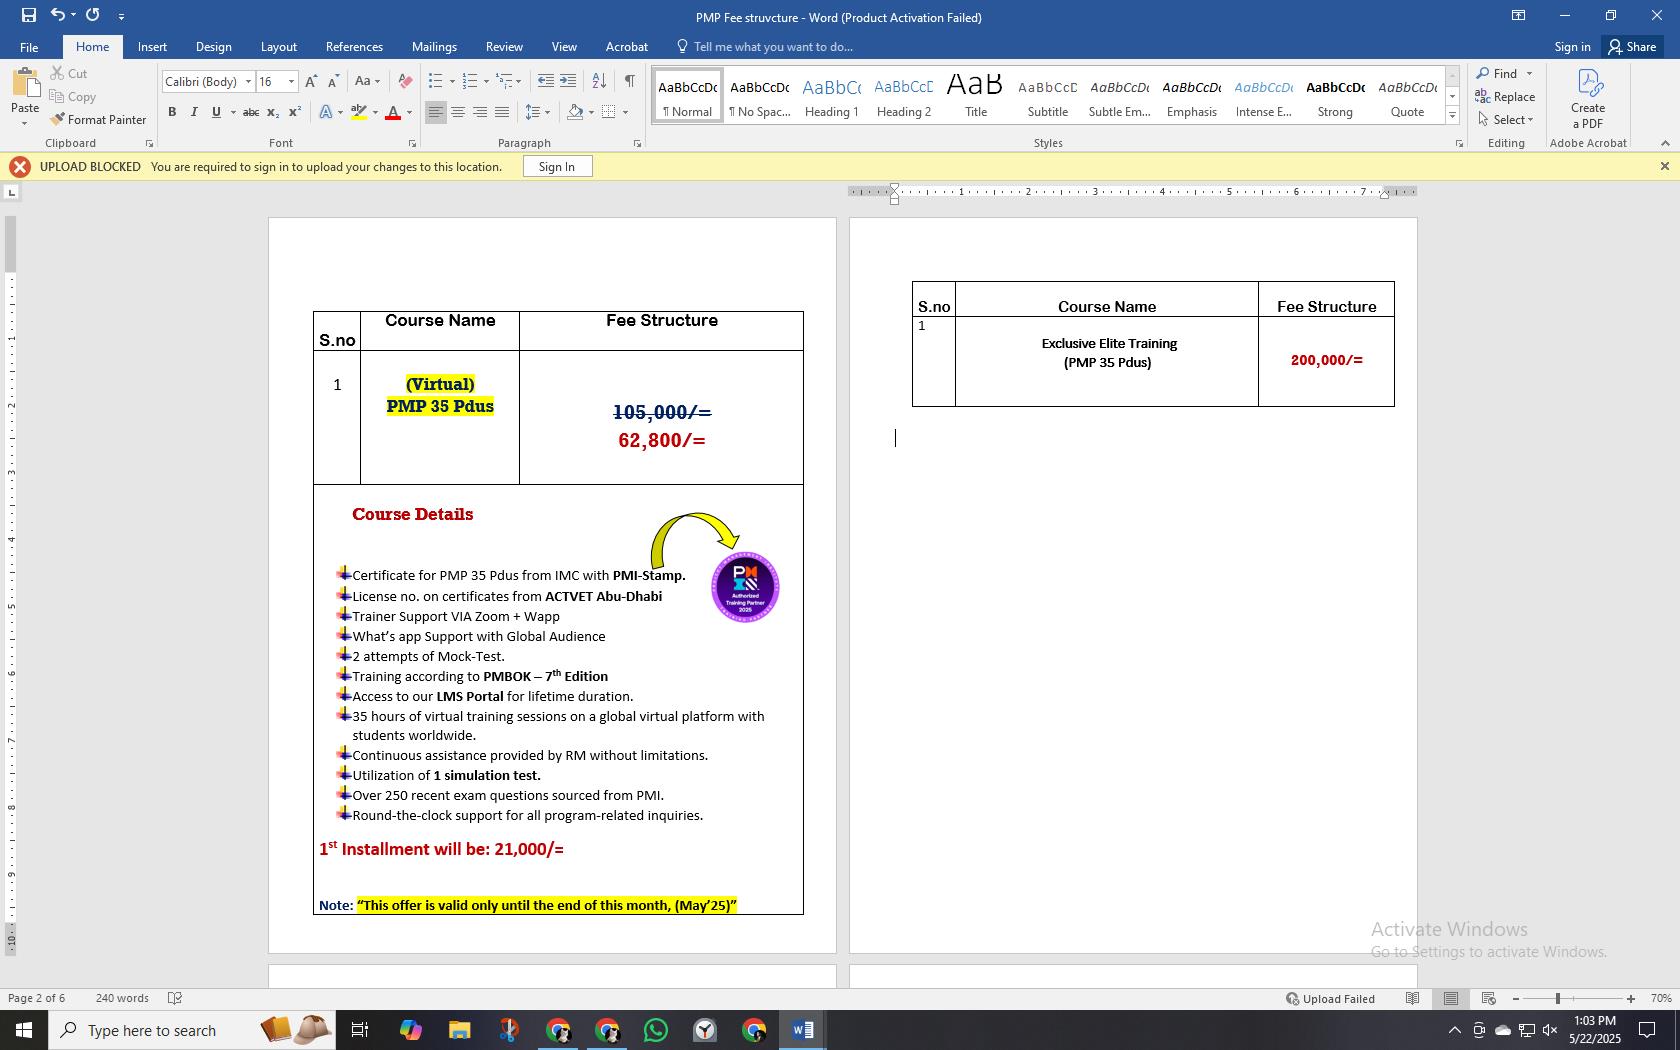Viewport: 1680px width, 1050px height.
Task: Open Text Effects and Typography icon
Action: 326,112
